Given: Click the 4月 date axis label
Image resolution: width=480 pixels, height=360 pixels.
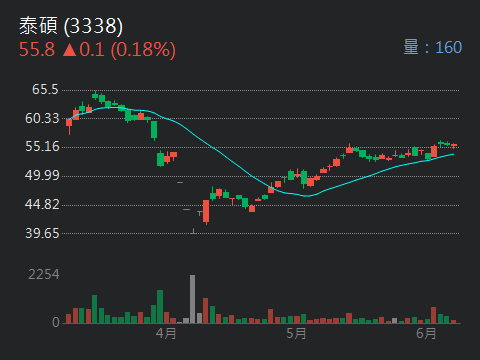Looking at the screenshot, I should 166,333.
